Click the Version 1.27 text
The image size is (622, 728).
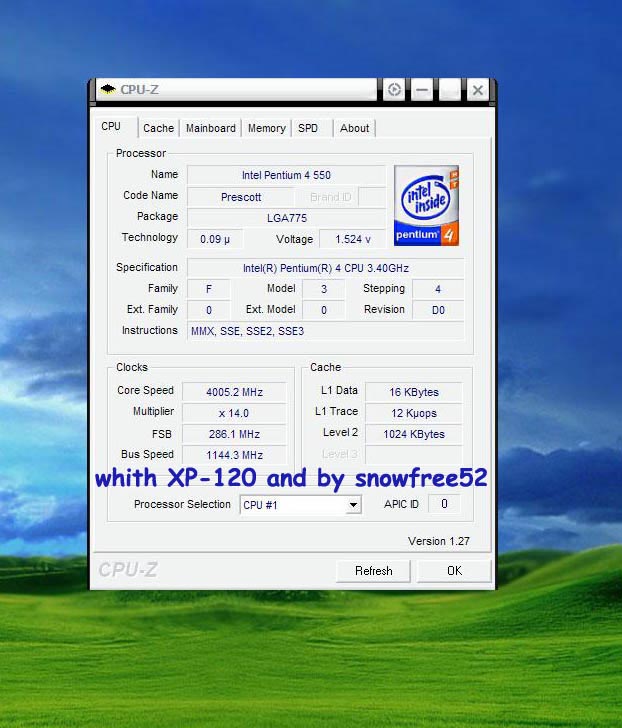pyautogui.click(x=439, y=541)
